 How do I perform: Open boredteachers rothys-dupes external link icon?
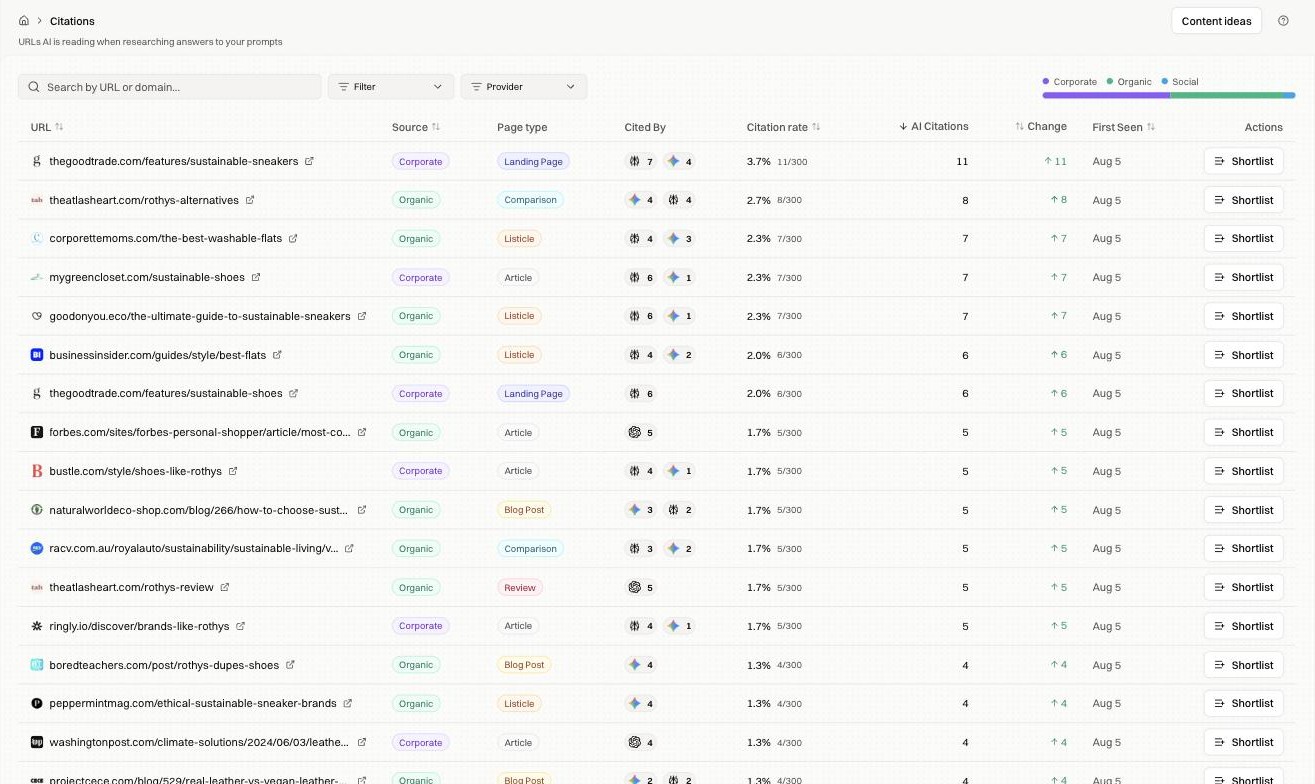(x=290, y=665)
